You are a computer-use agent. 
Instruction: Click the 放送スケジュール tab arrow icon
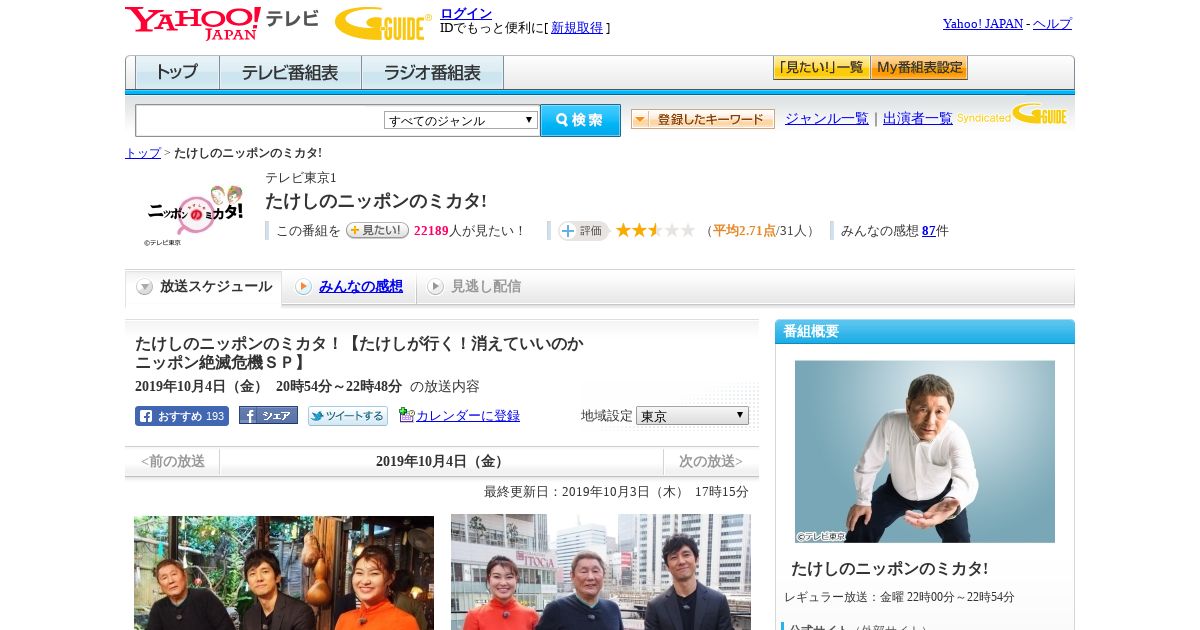tap(145, 287)
